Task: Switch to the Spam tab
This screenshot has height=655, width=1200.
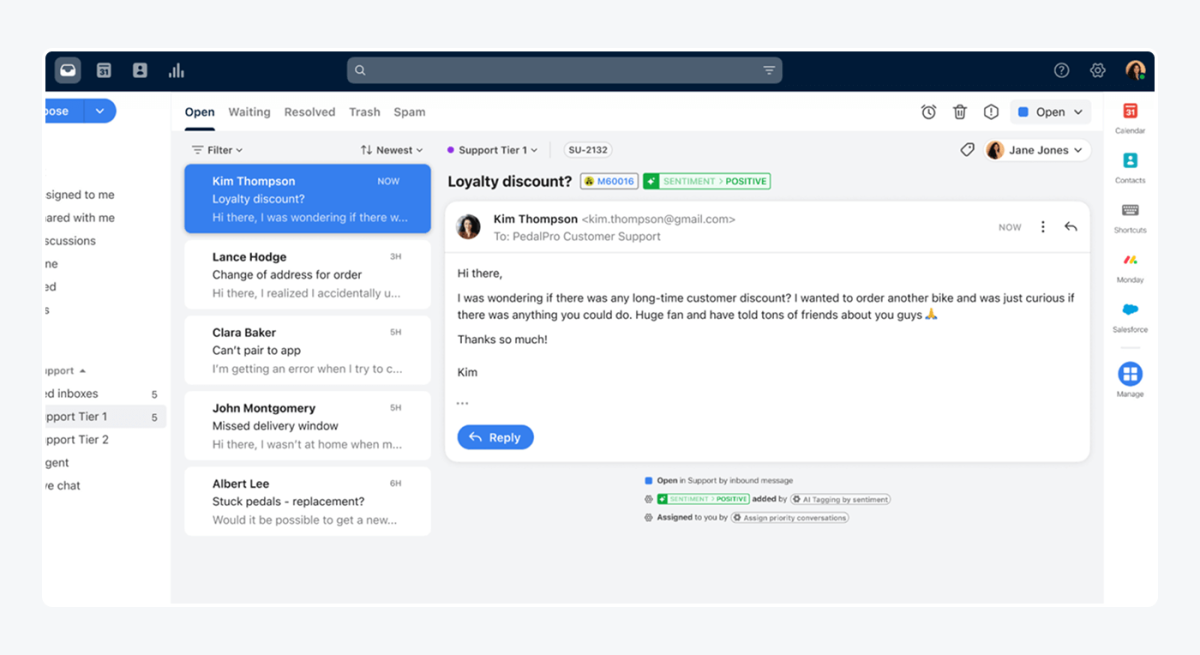Action: [x=409, y=112]
